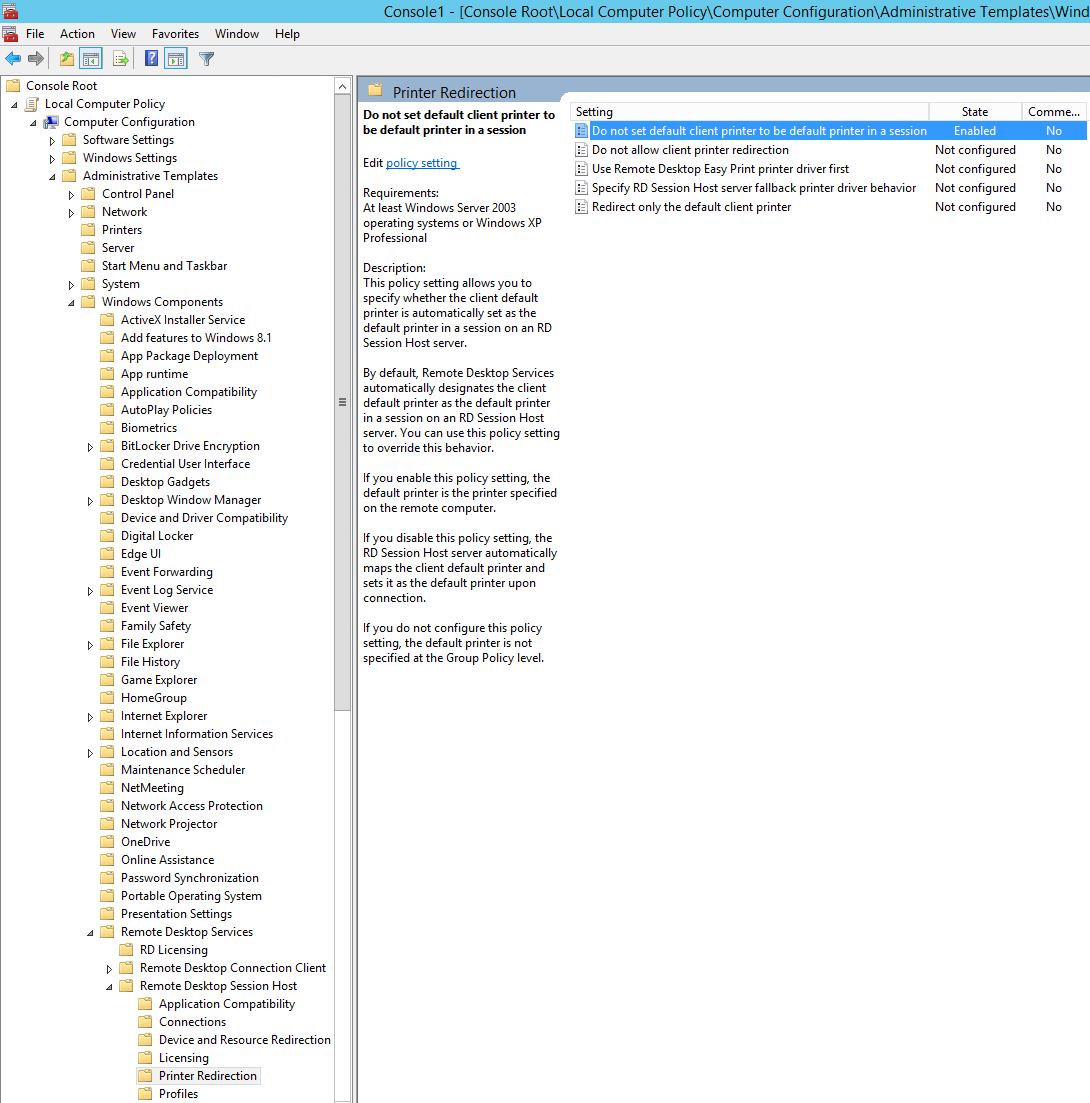1090x1103 pixels.
Task: Click the tree scrollbar up arrow
Action: pos(342,87)
